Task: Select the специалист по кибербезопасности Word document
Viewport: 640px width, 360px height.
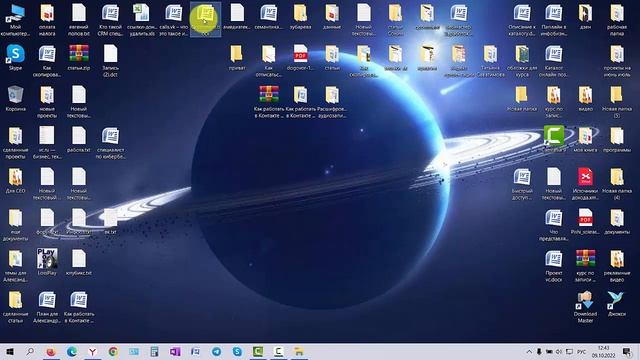Action: click(x=110, y=142)
